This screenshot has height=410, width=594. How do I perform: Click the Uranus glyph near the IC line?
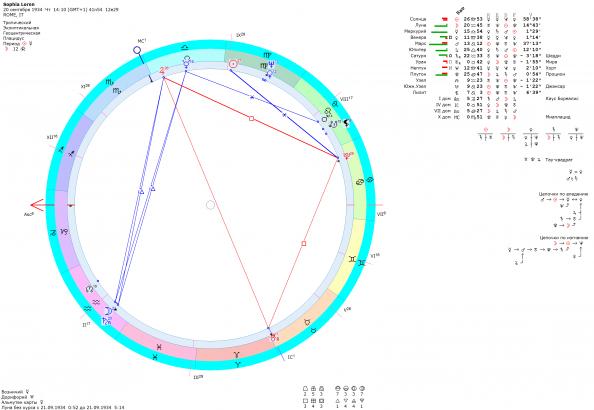tap(274, 338)
